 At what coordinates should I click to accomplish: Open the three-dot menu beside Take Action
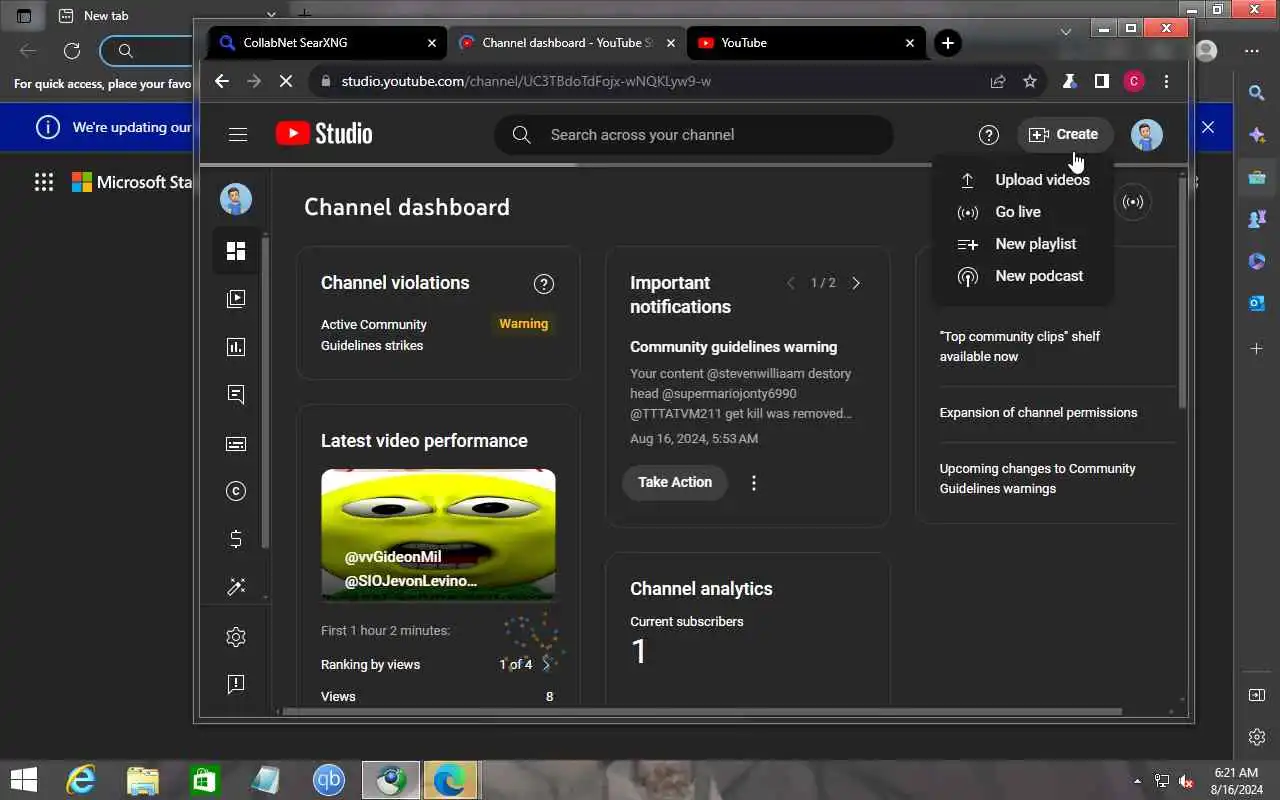click(x=754, y=483)
